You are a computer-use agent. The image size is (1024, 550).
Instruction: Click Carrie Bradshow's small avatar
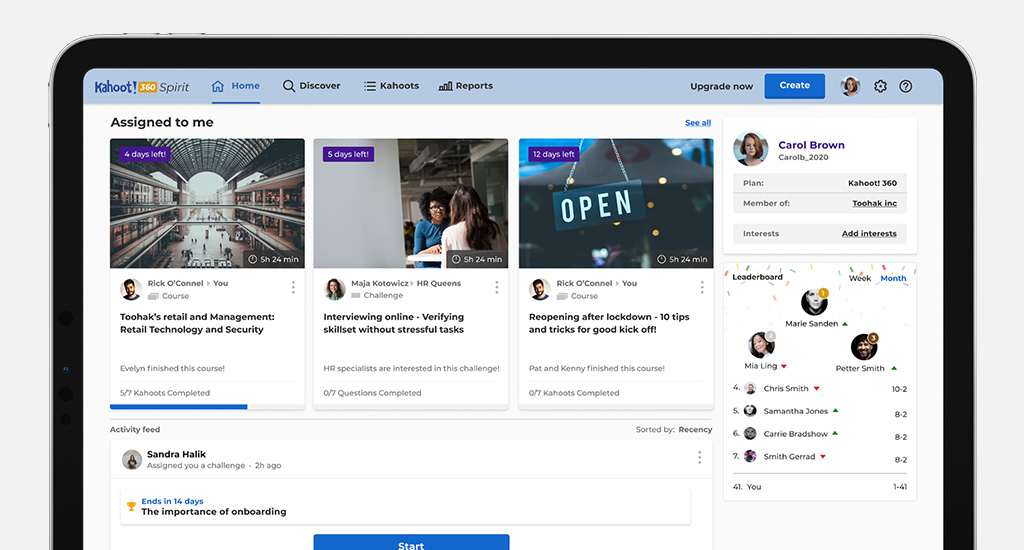click(x=750, y=434)
